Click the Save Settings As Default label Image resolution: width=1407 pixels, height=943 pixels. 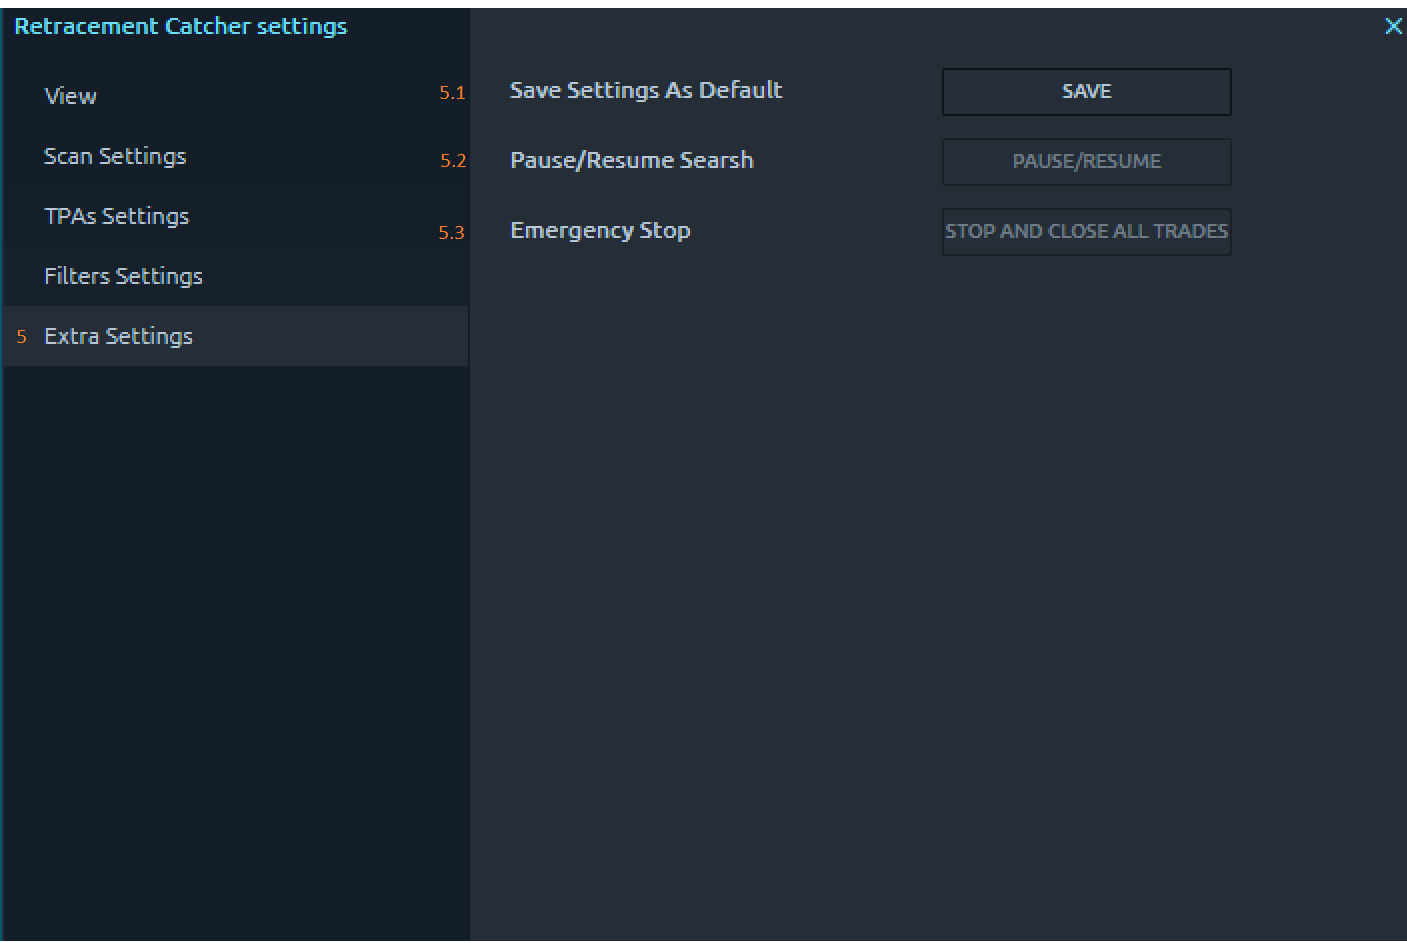tap(645, 90)
